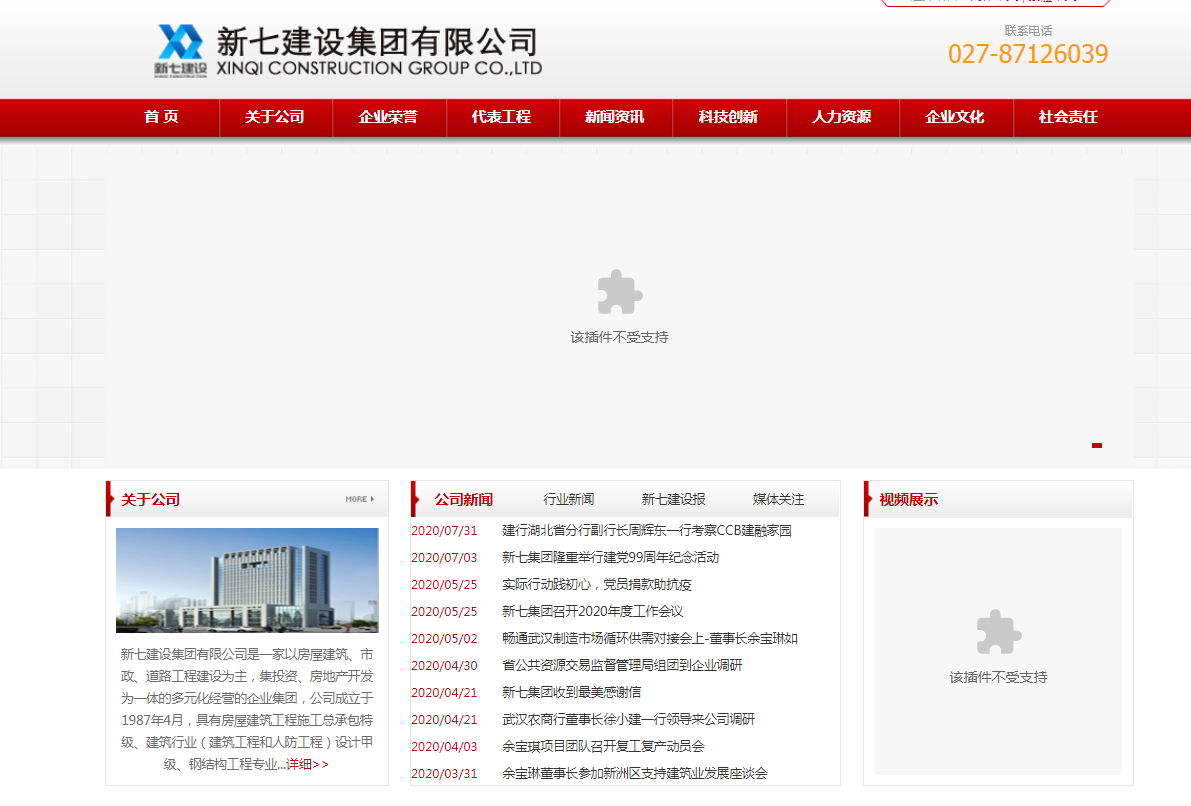Open the MORE link in the 关于公司 panel
This screenshot has height=806, width=1191.
(x=360, y=499)
